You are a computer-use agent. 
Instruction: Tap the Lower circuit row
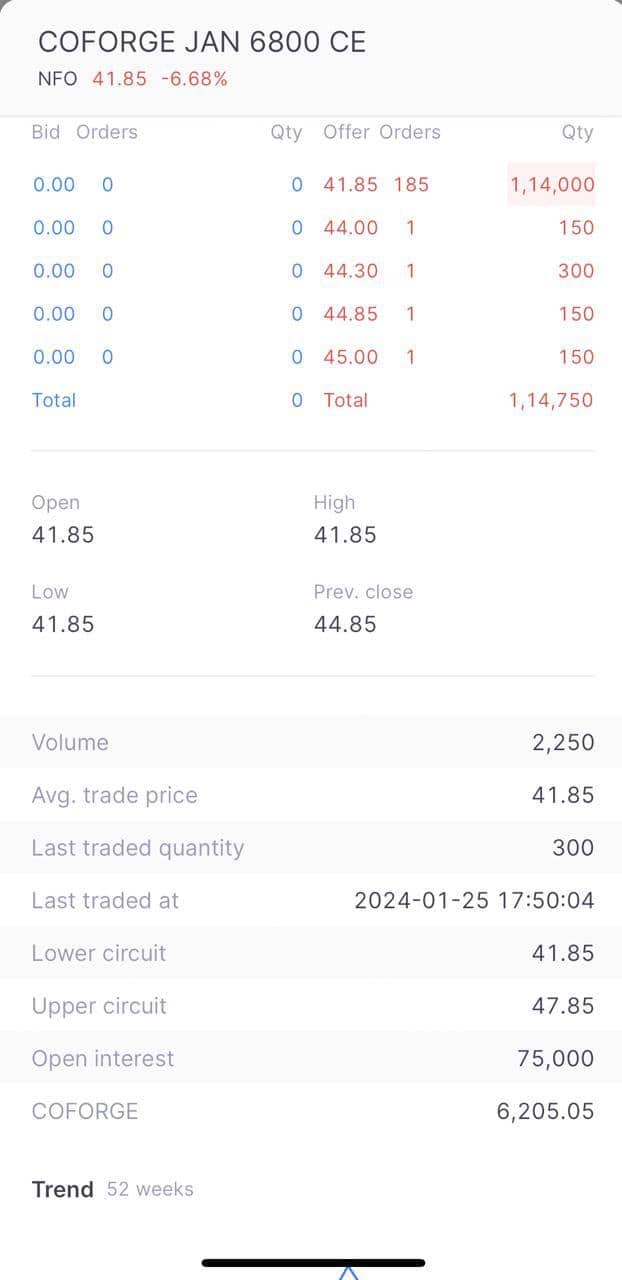311,953
